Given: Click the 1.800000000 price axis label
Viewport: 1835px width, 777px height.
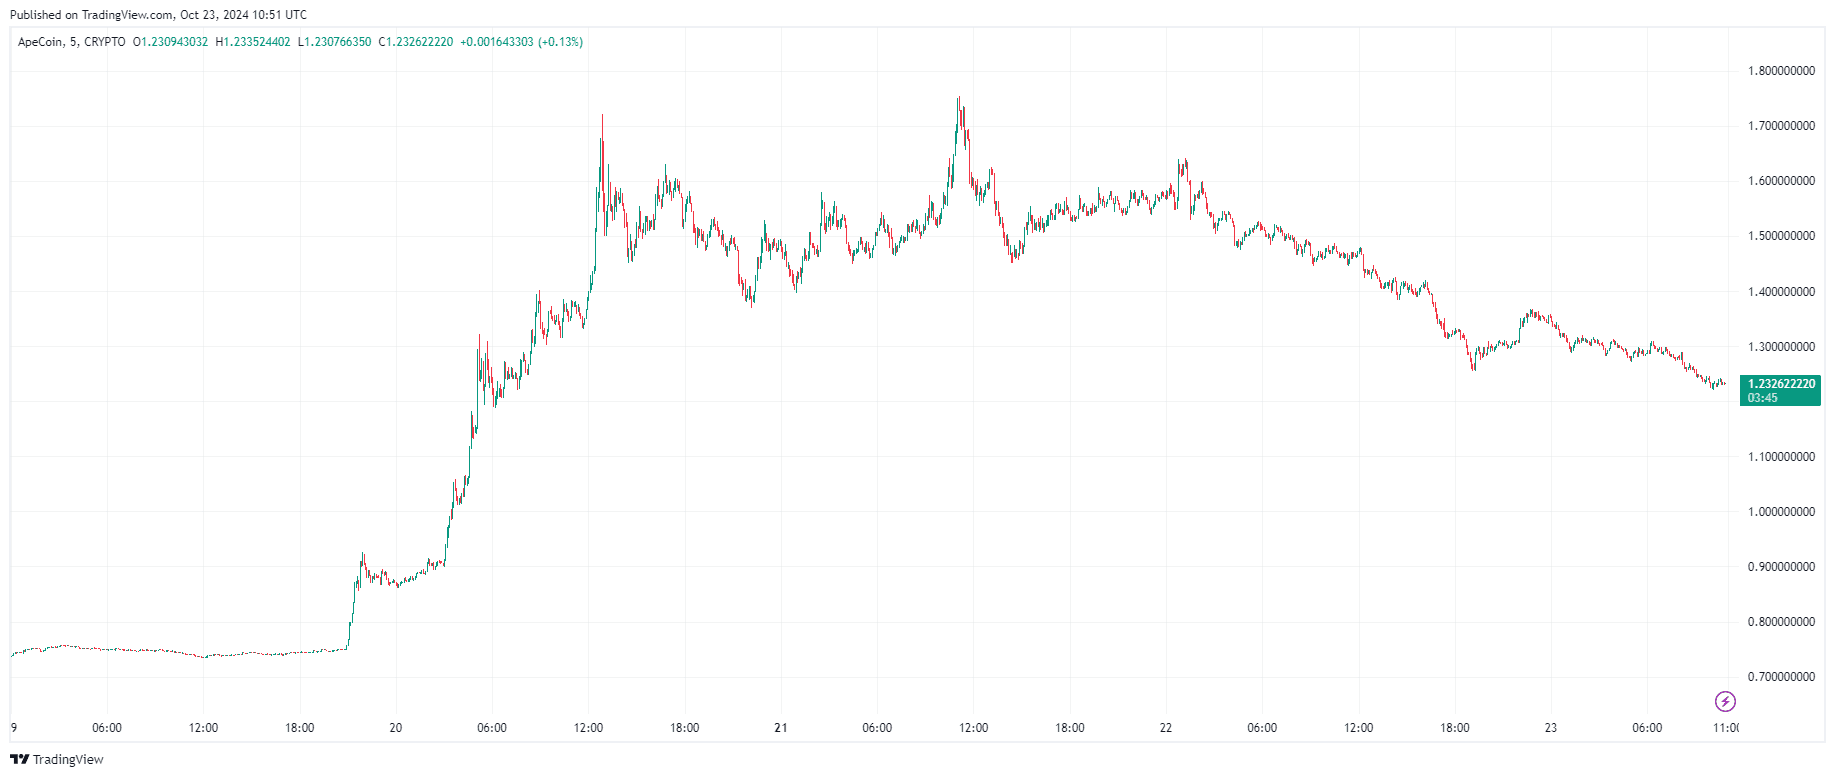Looking at the screenshot, I should coord(1781,71).
